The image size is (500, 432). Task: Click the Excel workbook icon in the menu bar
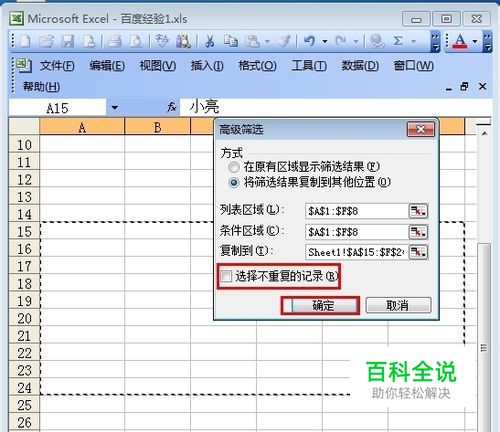pos(24,65)
